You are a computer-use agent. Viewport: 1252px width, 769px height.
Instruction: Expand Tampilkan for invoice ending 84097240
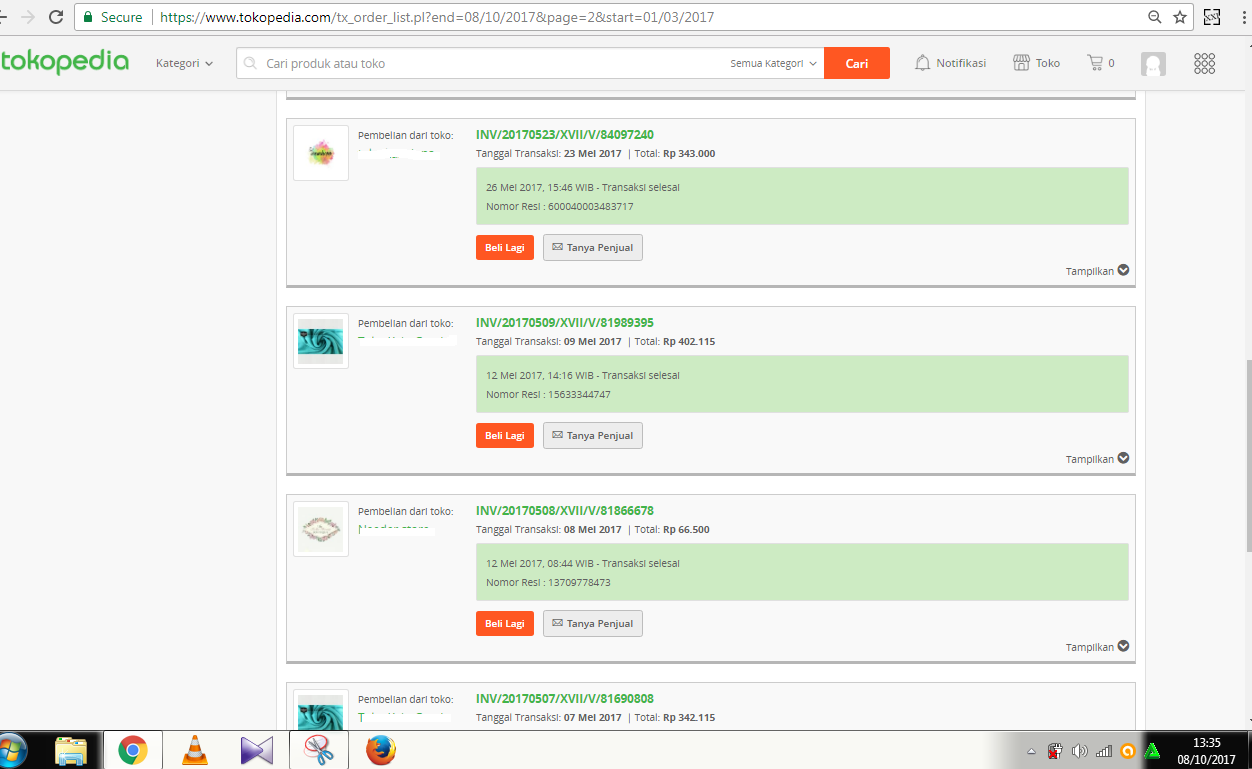[x=1097, y=271]
